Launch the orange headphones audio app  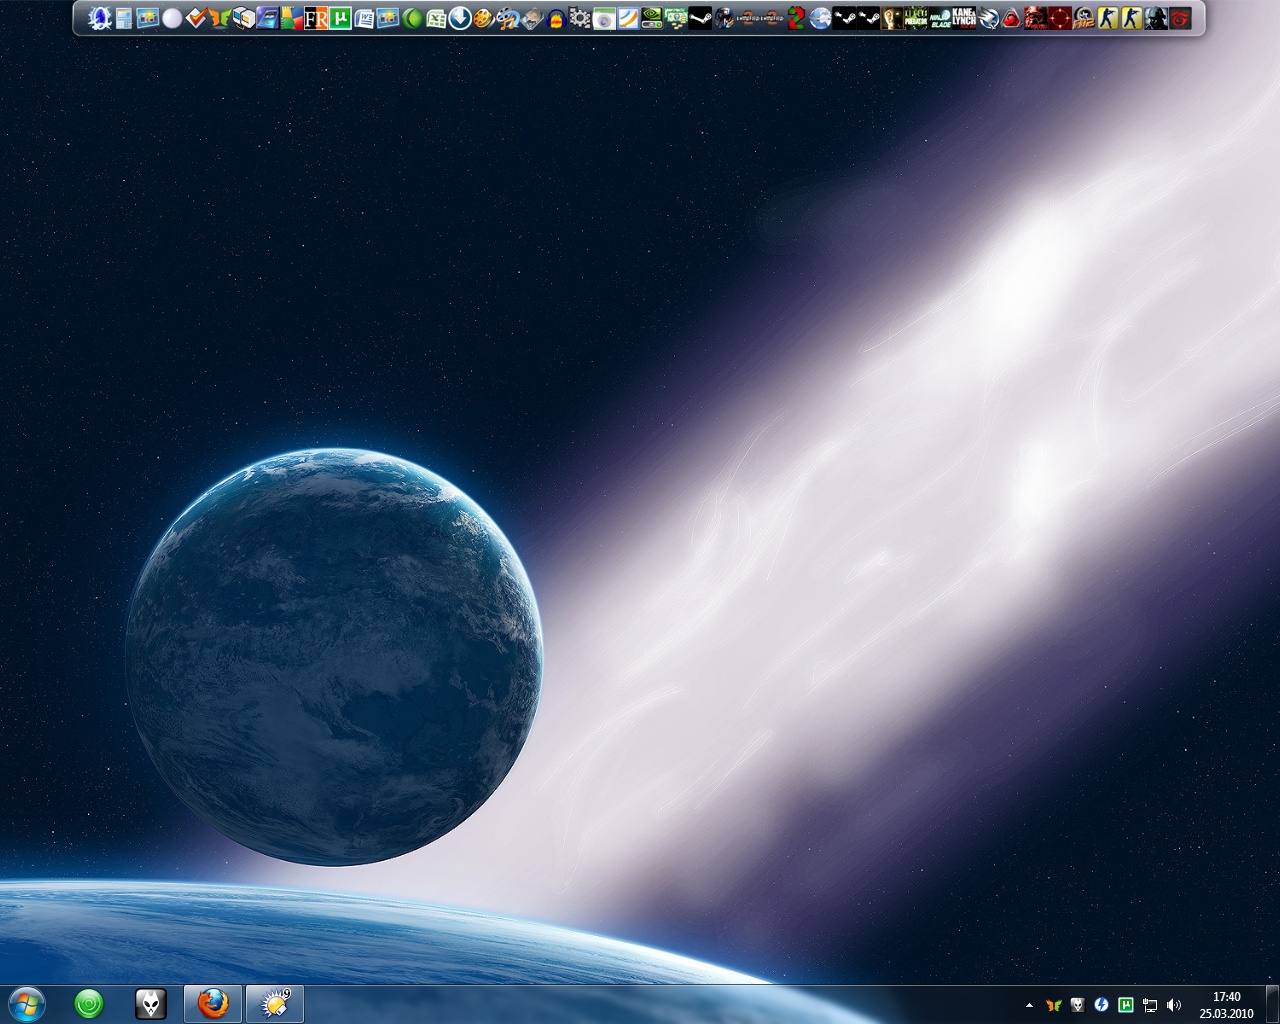click(x=555, y=18)
